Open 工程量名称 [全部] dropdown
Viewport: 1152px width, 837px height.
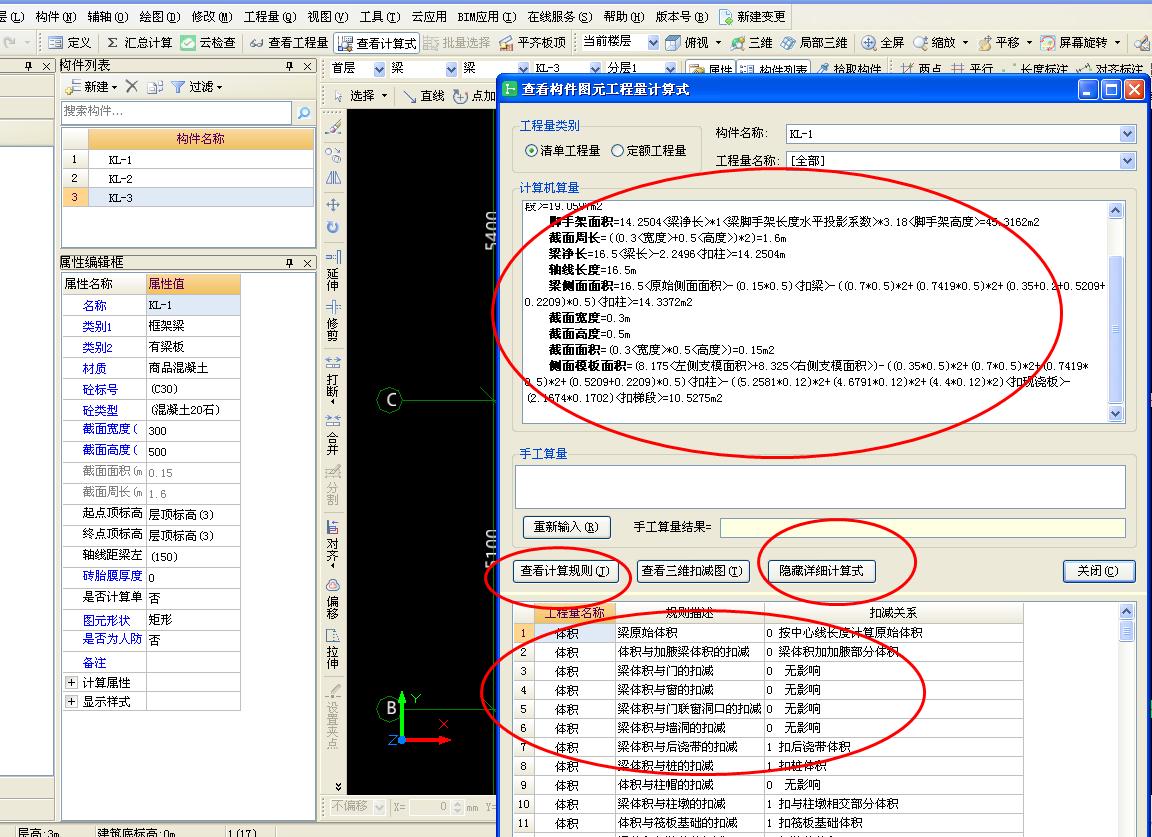click(1128, 160)
